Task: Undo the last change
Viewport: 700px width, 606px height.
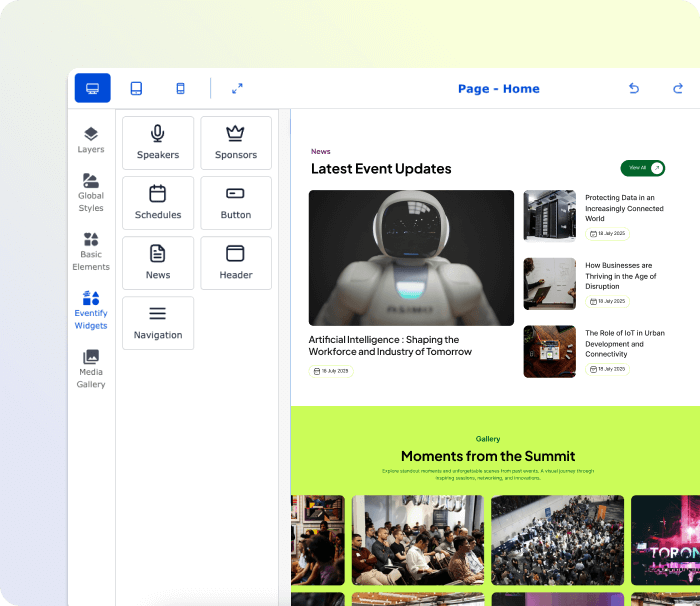Action: [x=634, y=88]
